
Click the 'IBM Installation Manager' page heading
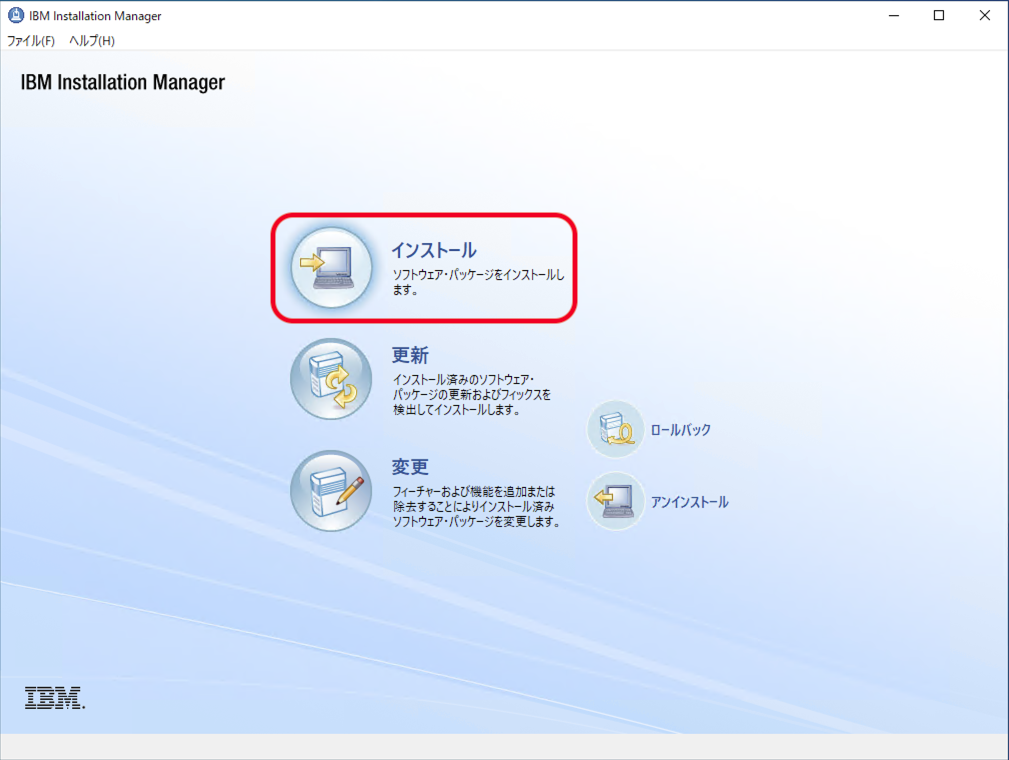coord(123,82)
